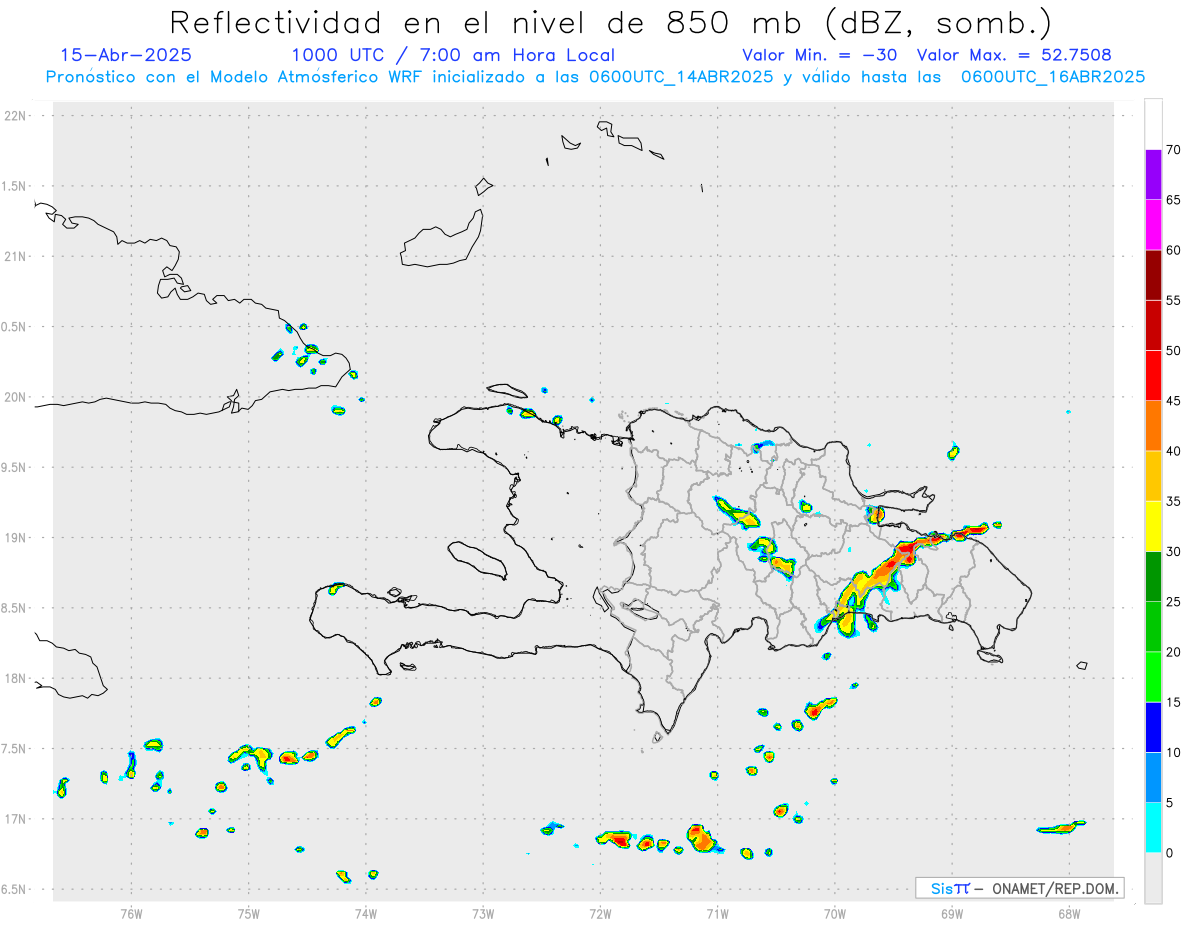Click the '71W' longitude label
The width and height of the screenshot is (1200, 927).
[717, 913]
